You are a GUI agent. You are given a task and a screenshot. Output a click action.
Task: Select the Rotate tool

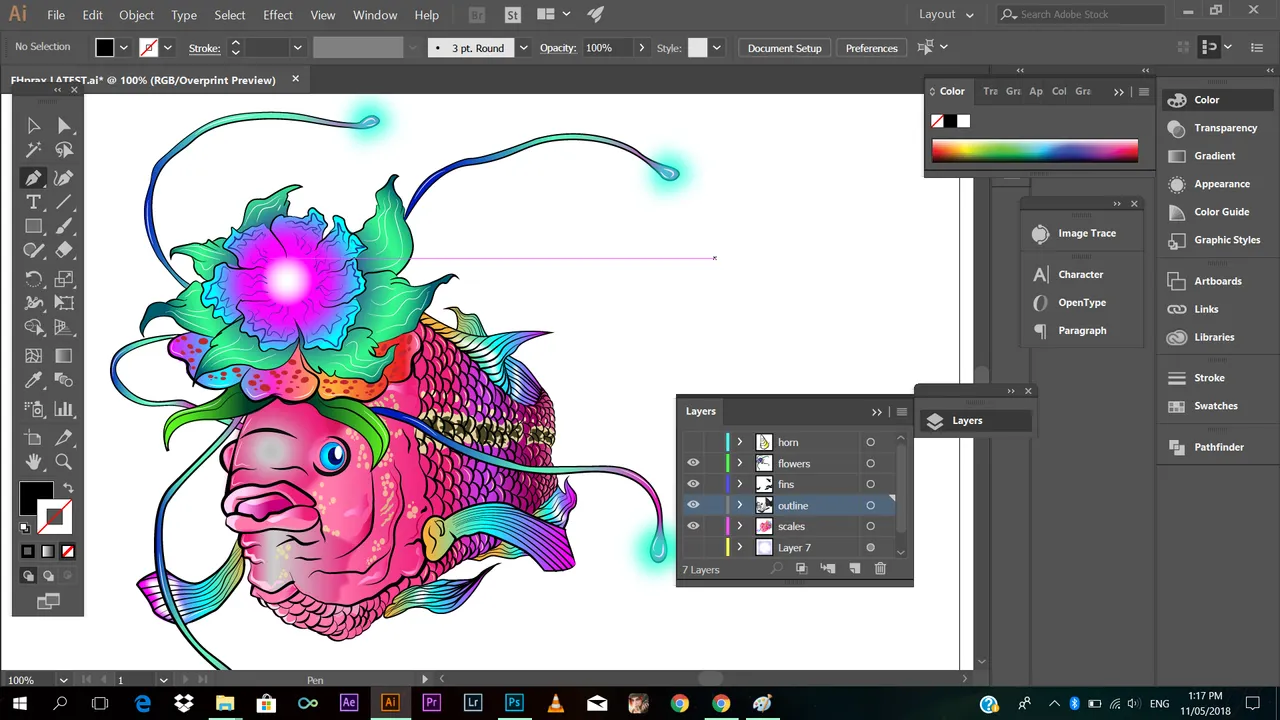tap(33, 279)
